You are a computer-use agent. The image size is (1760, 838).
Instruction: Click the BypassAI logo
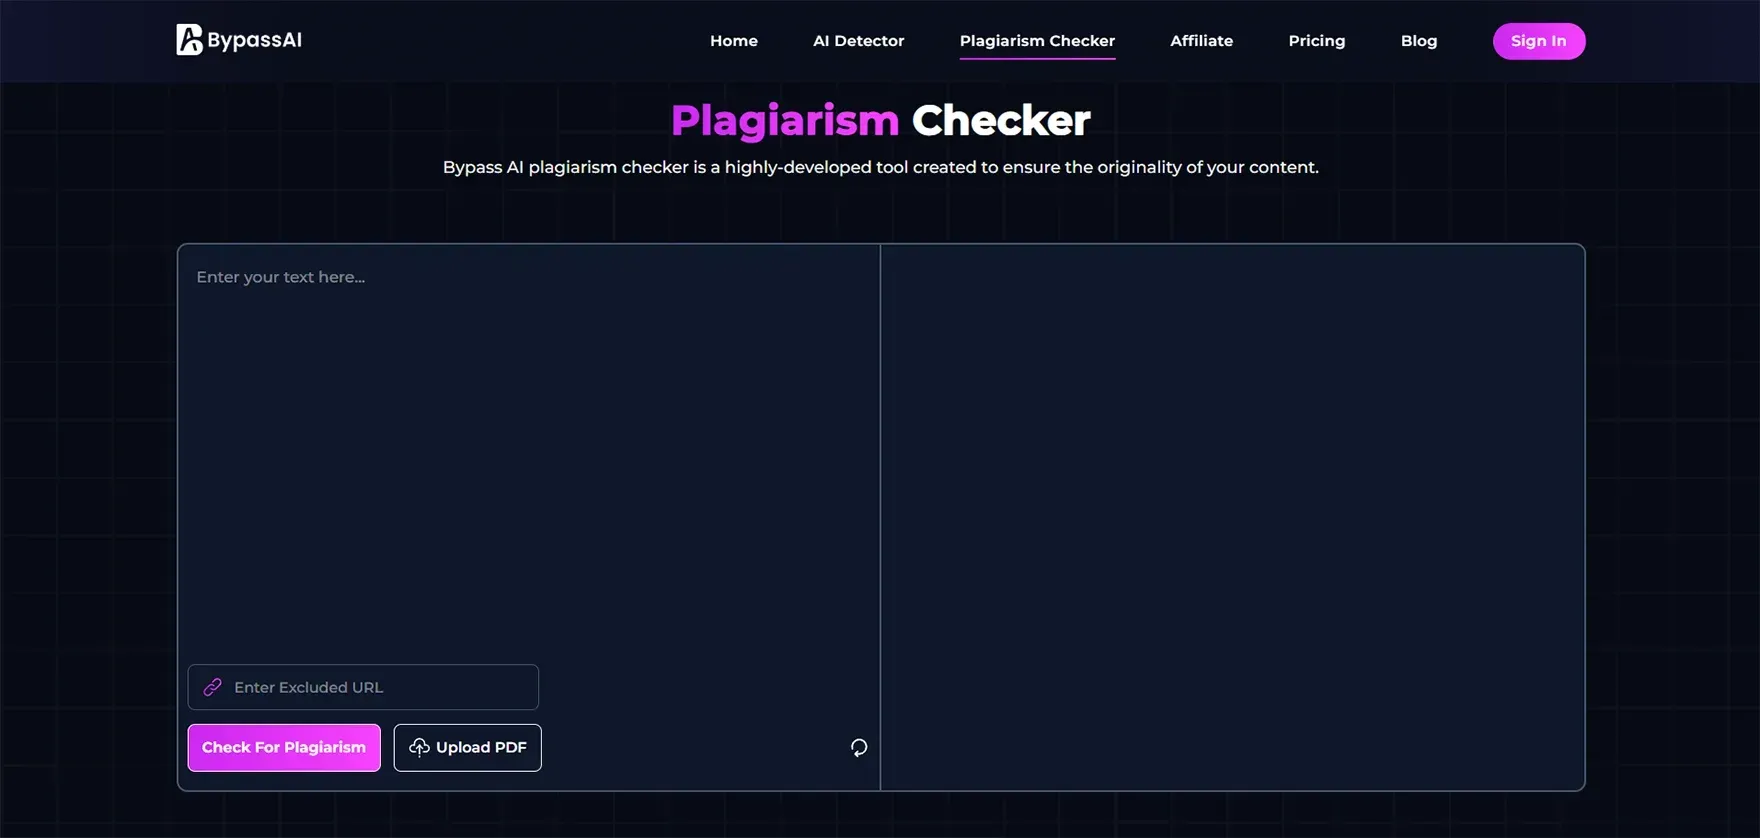tap(239, 40)
